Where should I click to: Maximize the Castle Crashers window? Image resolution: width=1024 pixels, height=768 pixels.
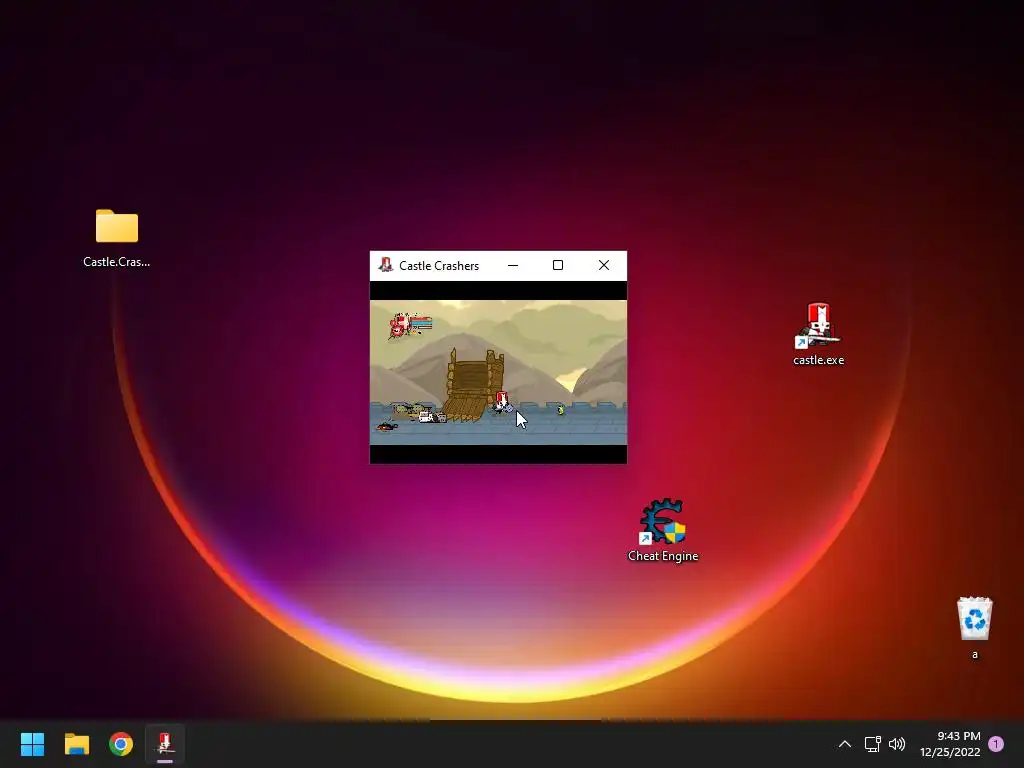click(558, 265)
